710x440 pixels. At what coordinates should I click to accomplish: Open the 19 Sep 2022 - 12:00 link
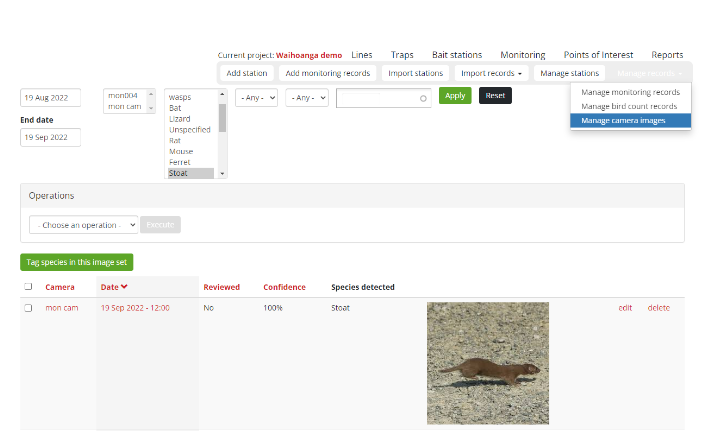(135, 308)
